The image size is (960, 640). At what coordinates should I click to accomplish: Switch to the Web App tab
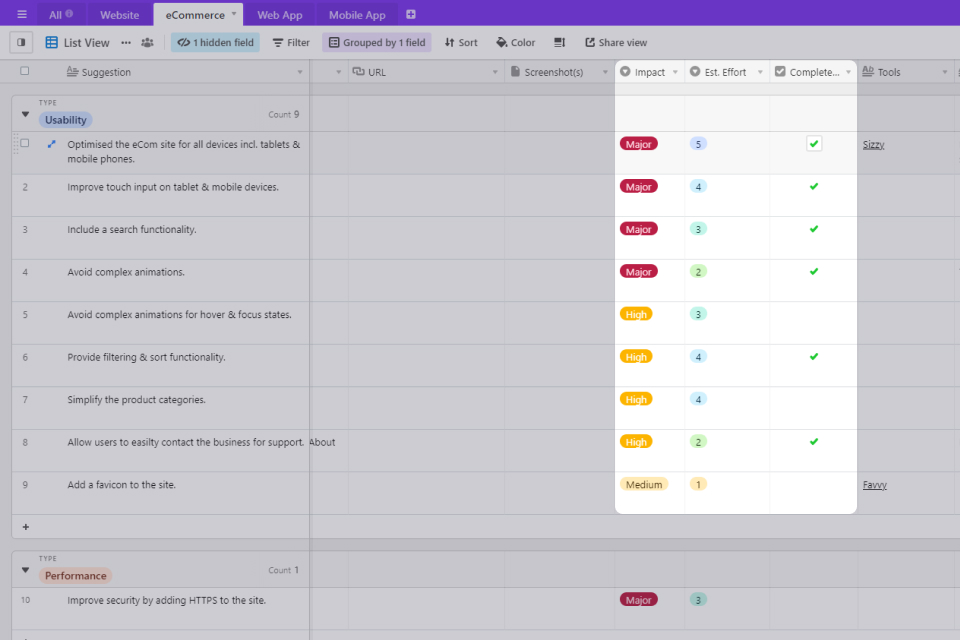point(280,15)
